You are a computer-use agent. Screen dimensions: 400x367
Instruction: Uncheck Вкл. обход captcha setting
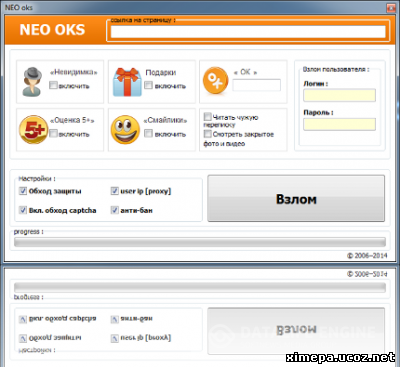23,210
